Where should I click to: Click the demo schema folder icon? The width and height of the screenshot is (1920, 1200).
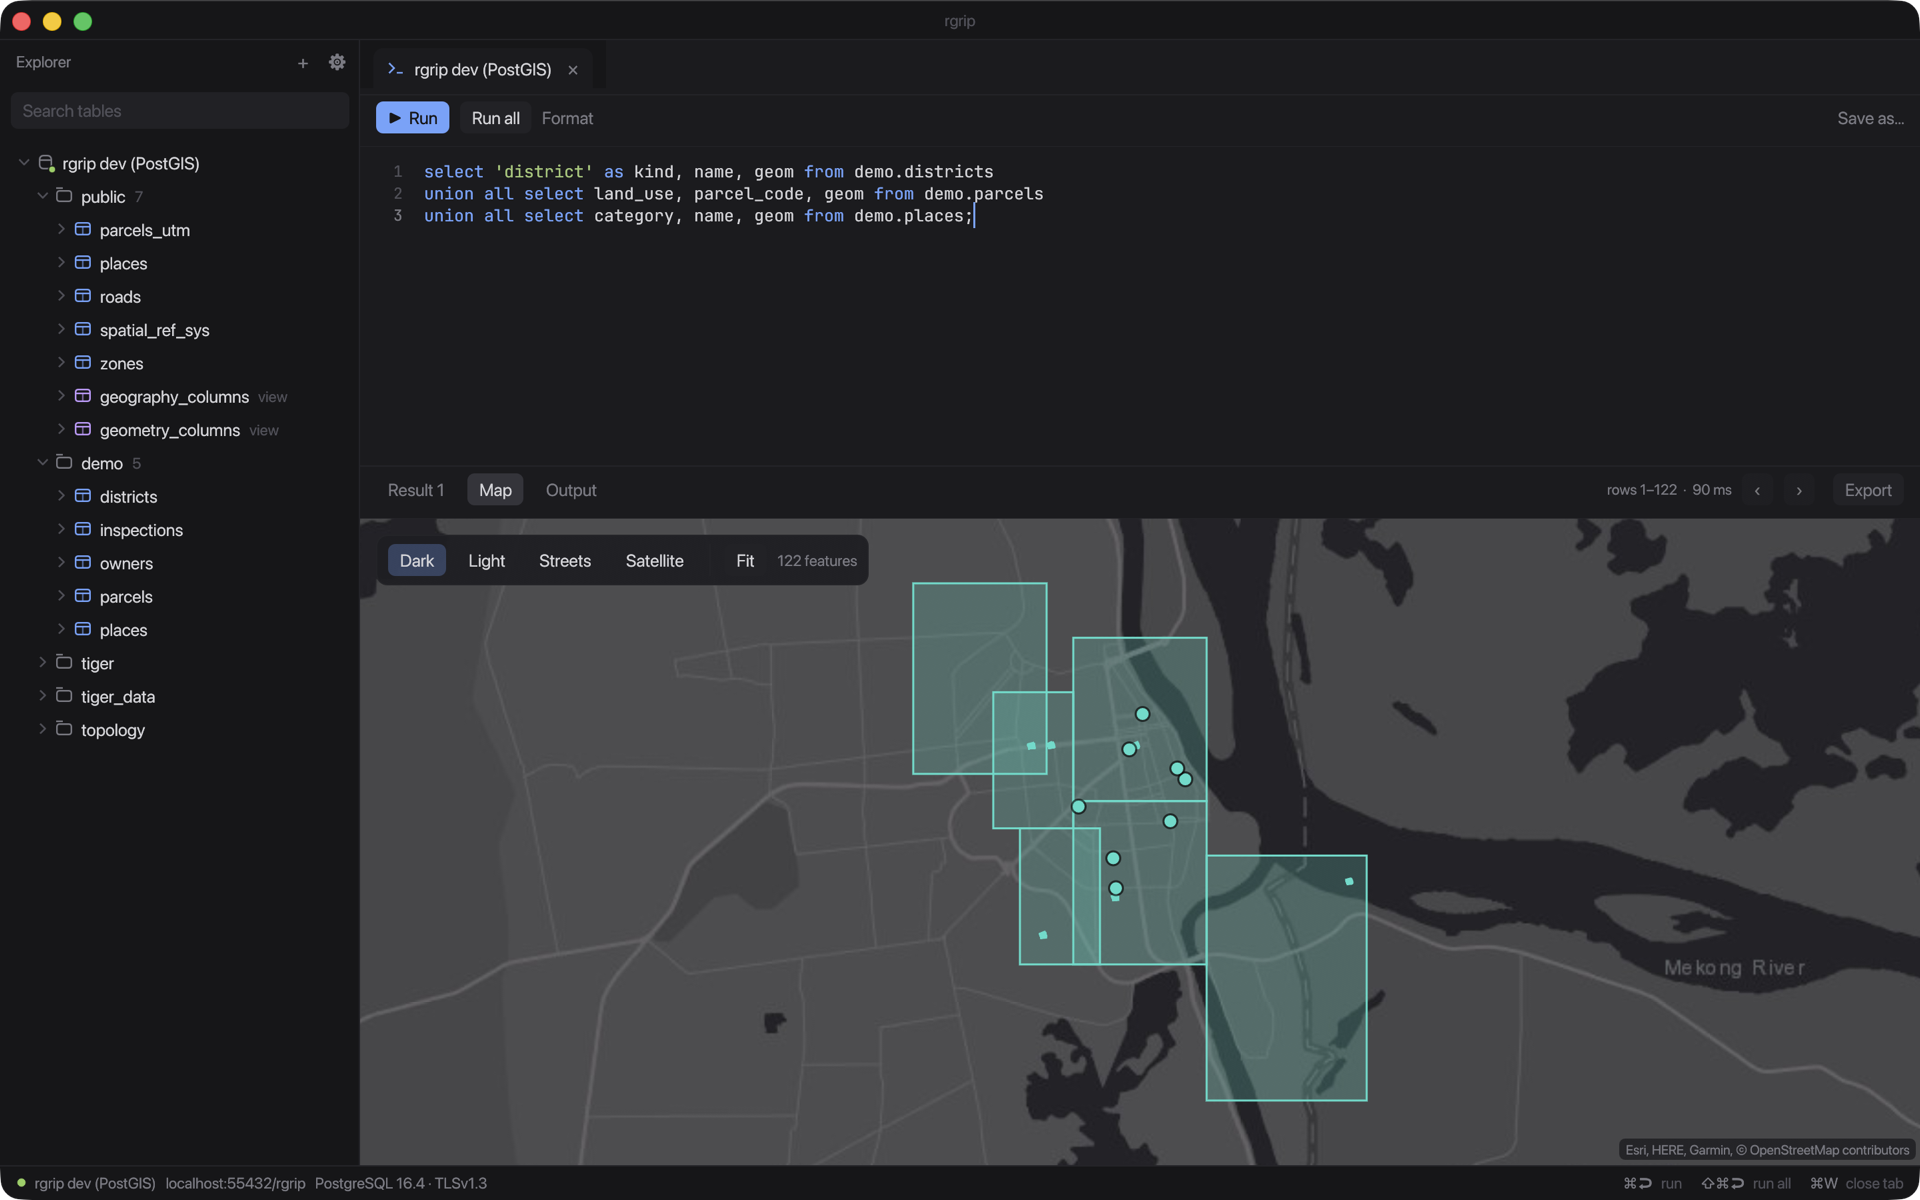tap(64, 462)
